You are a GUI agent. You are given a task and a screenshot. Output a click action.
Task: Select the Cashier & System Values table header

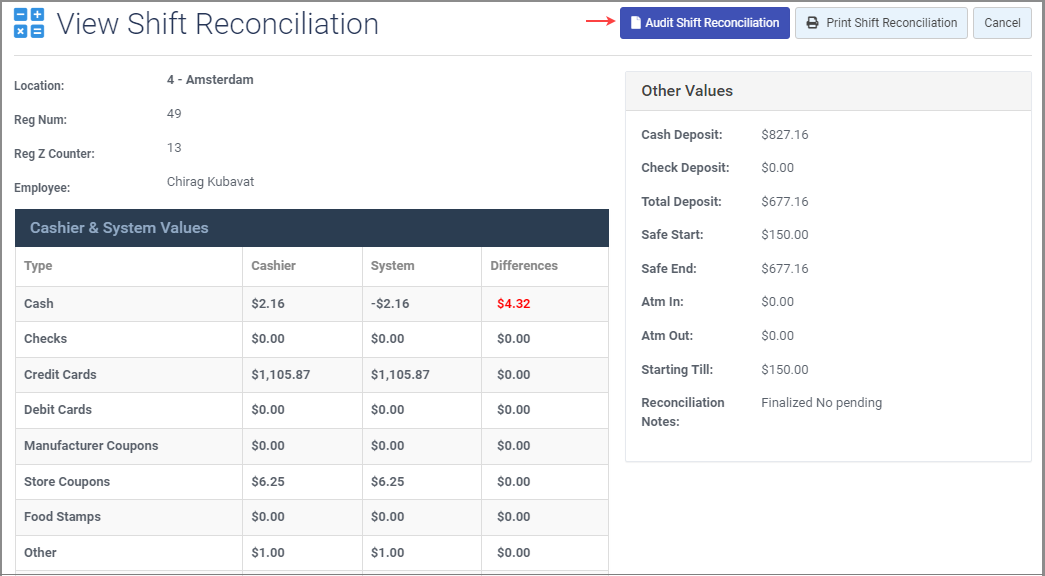pos(119,228)
